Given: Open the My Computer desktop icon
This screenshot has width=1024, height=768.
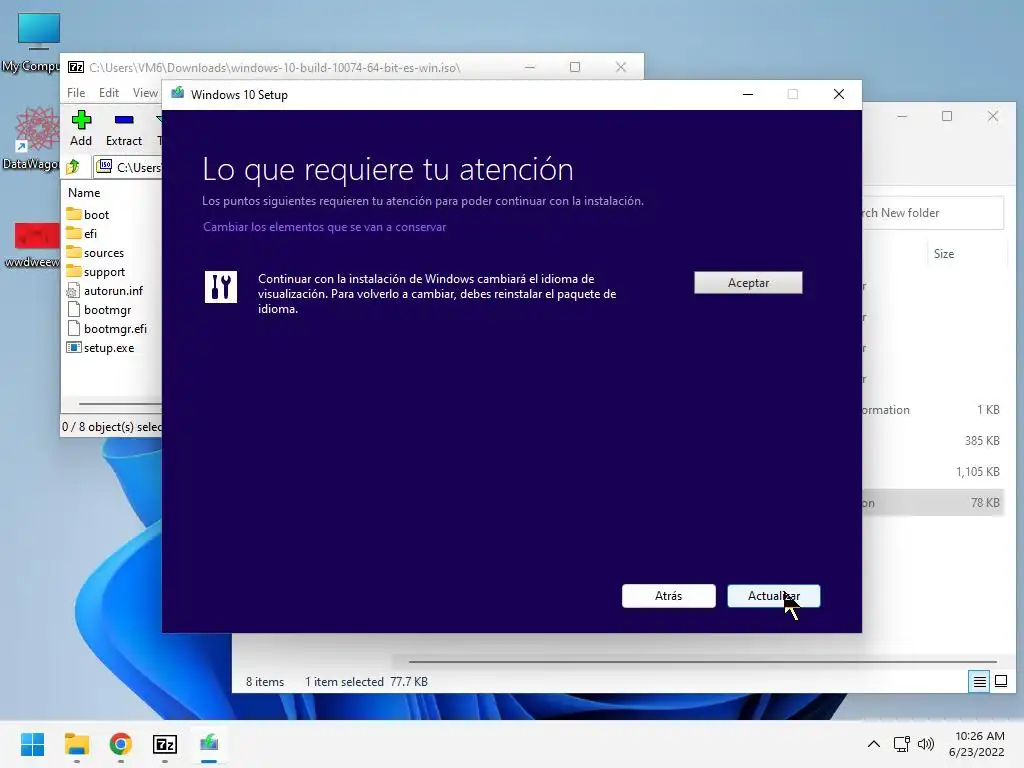Looking at the screenshot, I should pos(36,43).
